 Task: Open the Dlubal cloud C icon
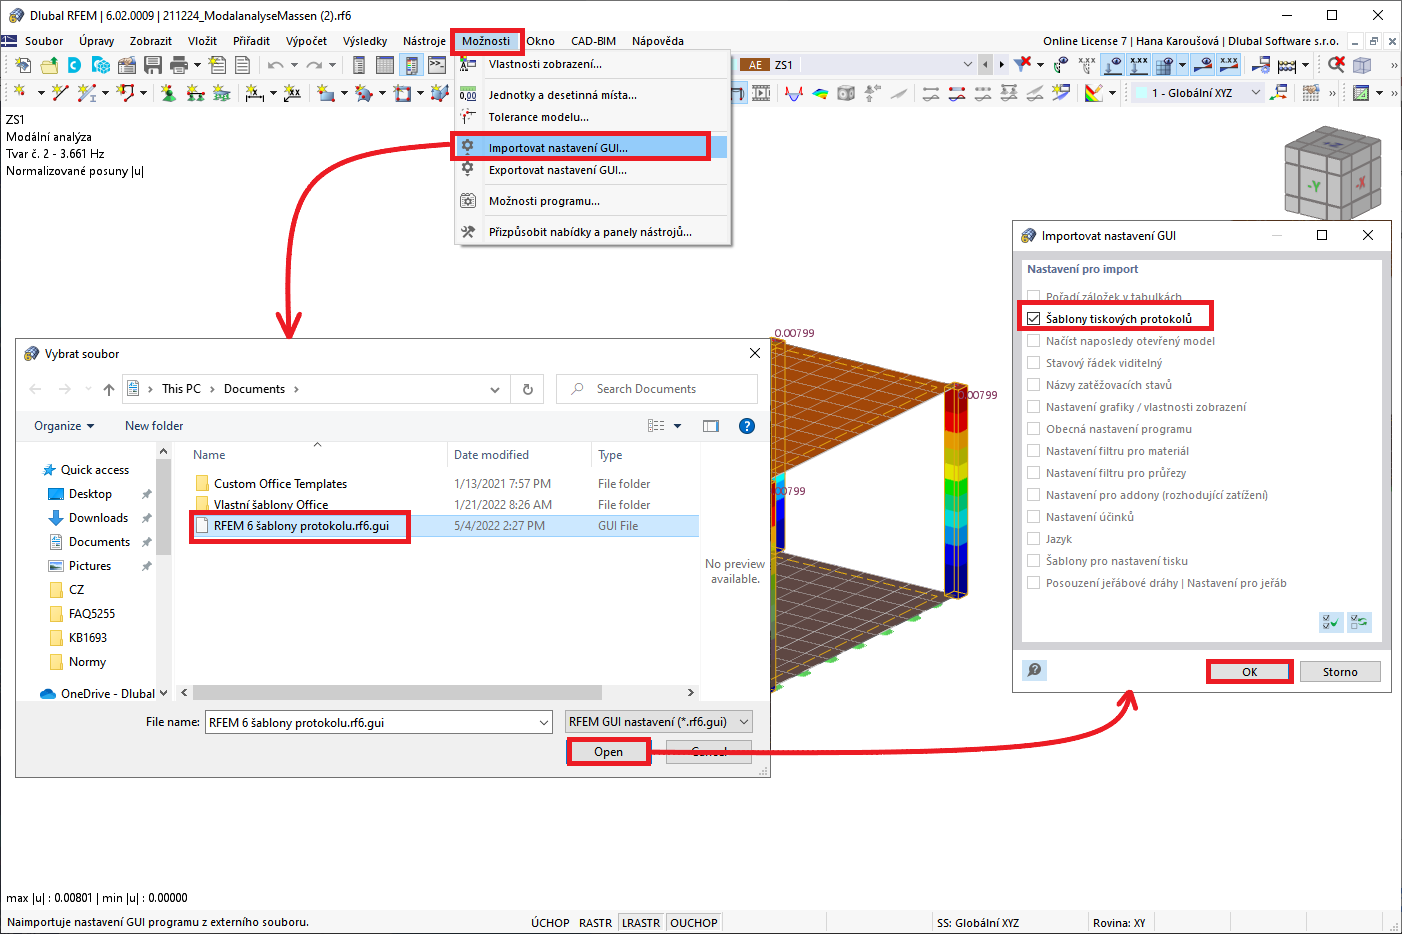pyautogui.click(x=74, y=65)
